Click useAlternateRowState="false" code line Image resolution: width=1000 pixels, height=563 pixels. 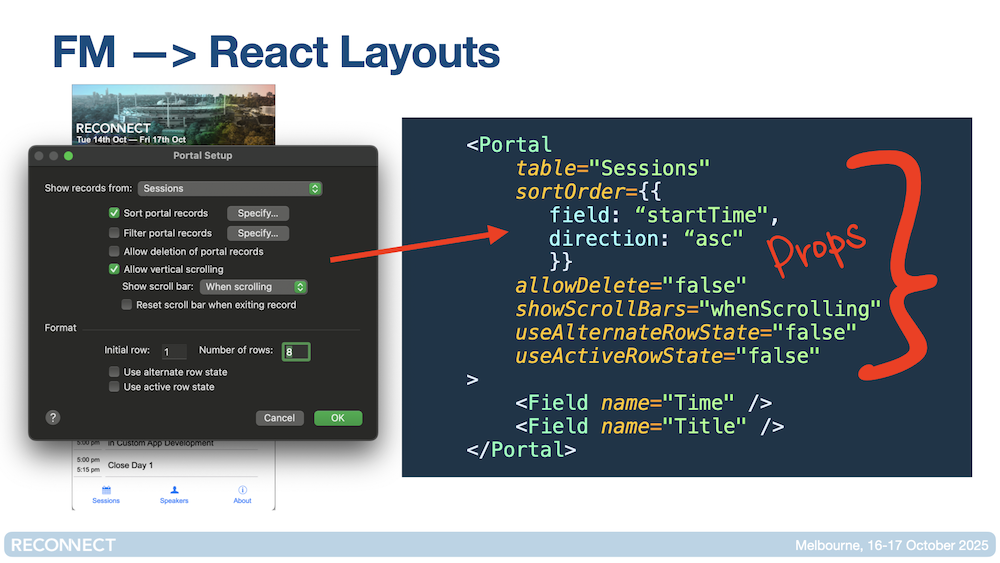[686, 332]
